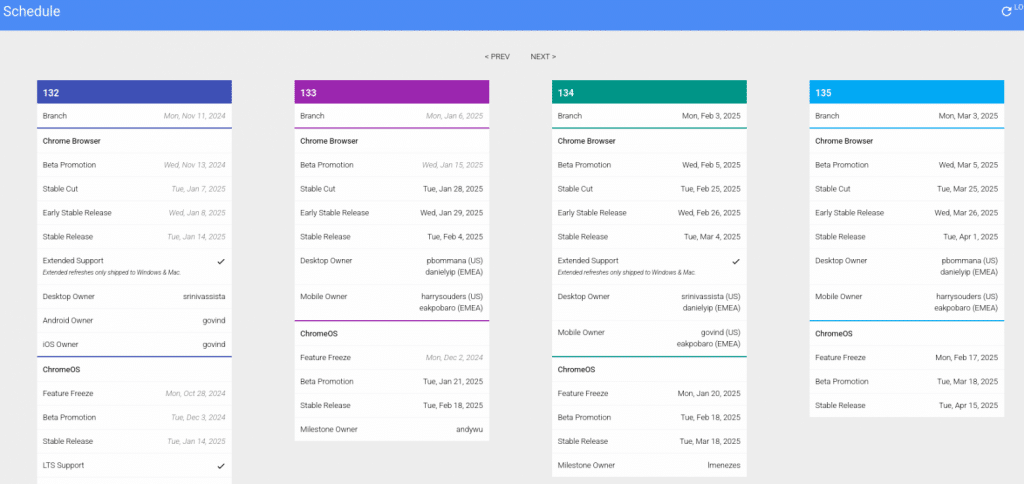
Task: Click Wed, Feb 5, 2025 beta promotion date
Action: point(711,165)
